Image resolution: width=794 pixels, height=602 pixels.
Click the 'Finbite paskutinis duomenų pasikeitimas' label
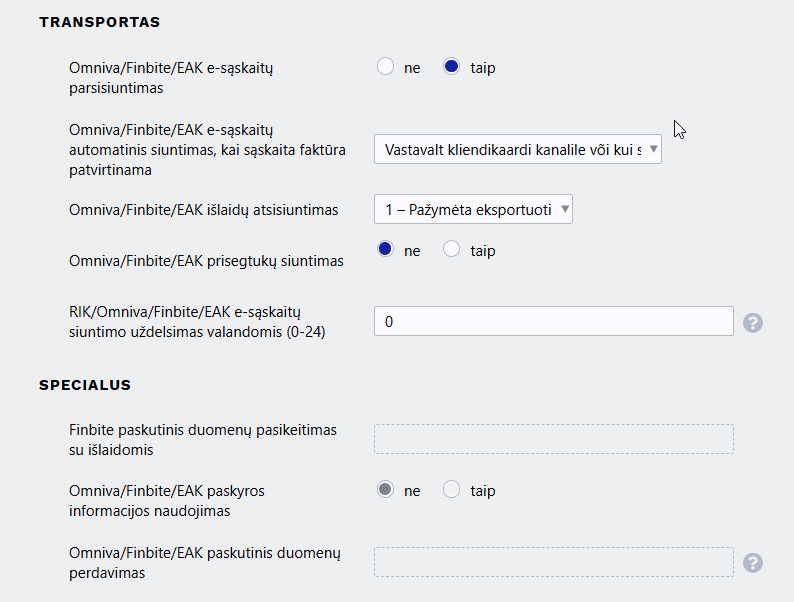point(203,439)
